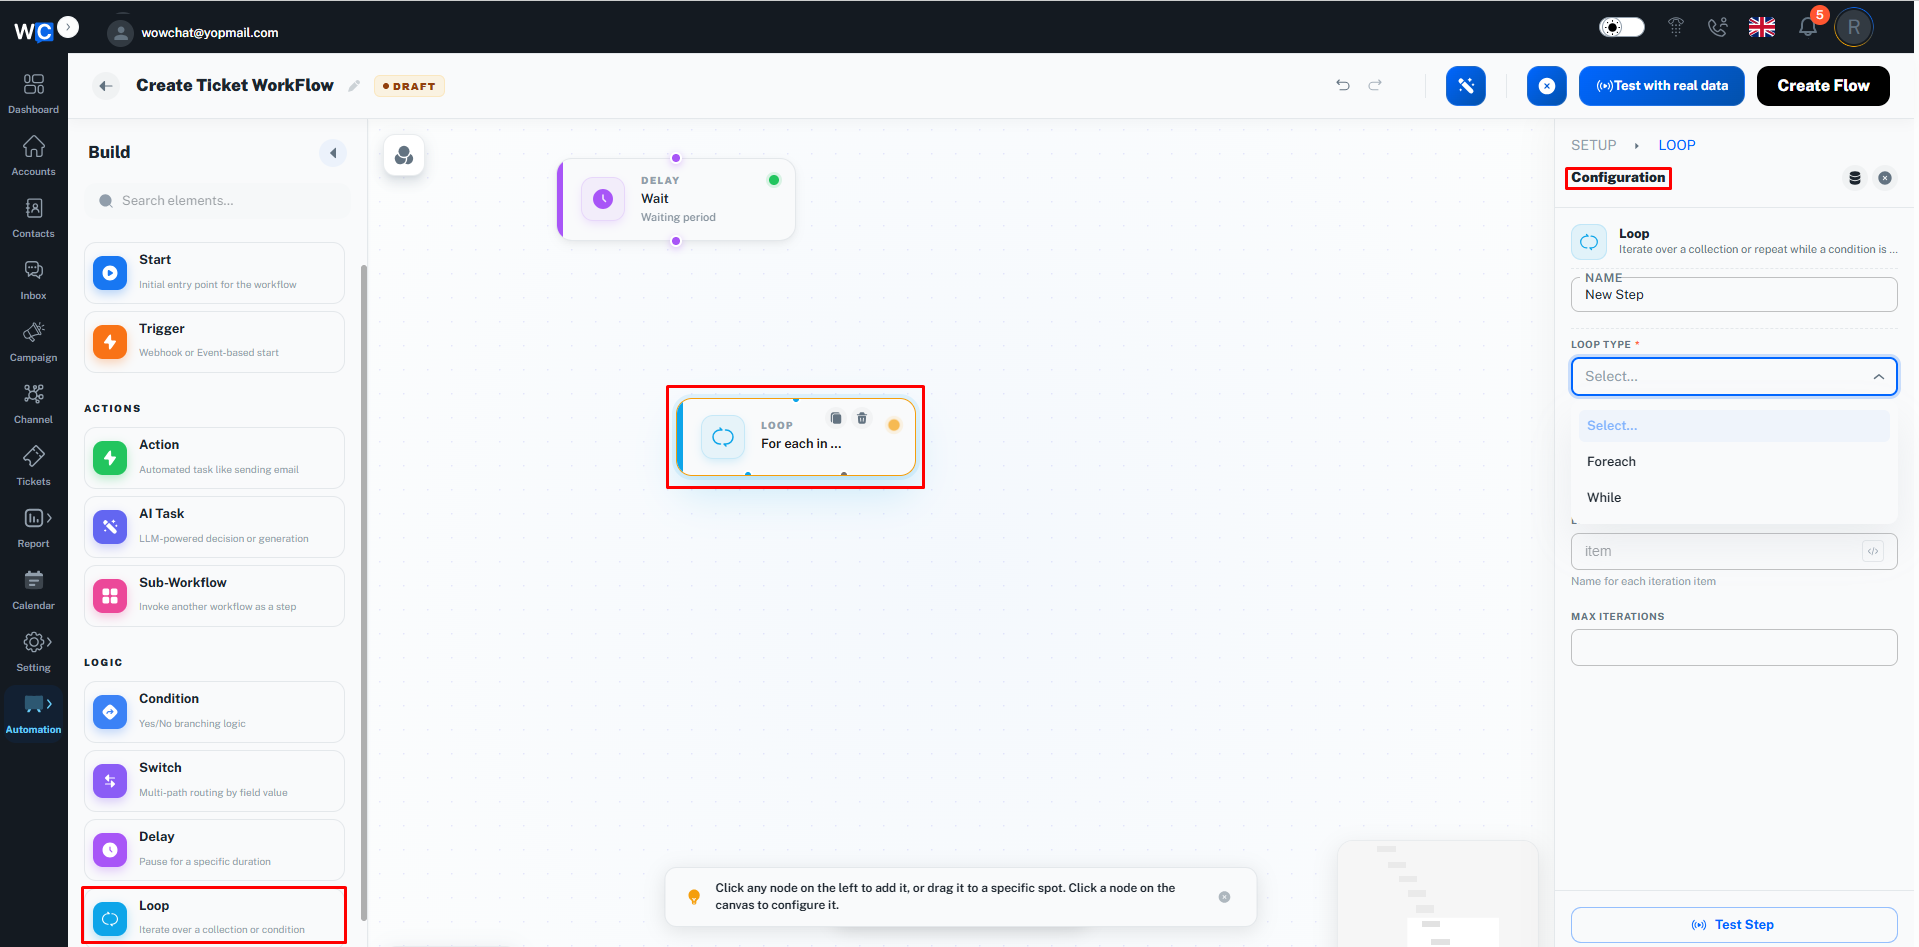
Task: Open Channel section
Action: [x=33, y=403]
